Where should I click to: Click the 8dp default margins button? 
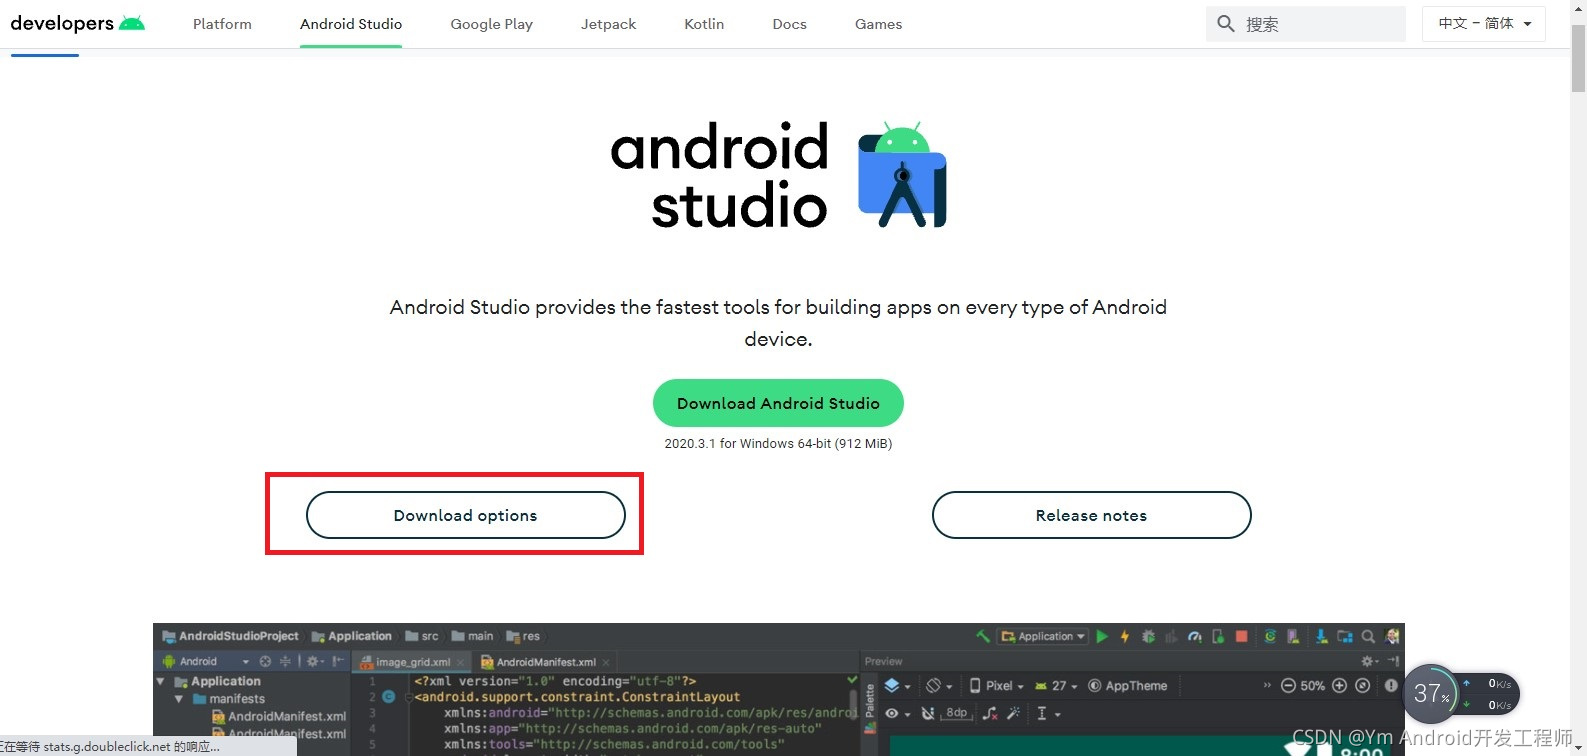(x=956, y=713)
